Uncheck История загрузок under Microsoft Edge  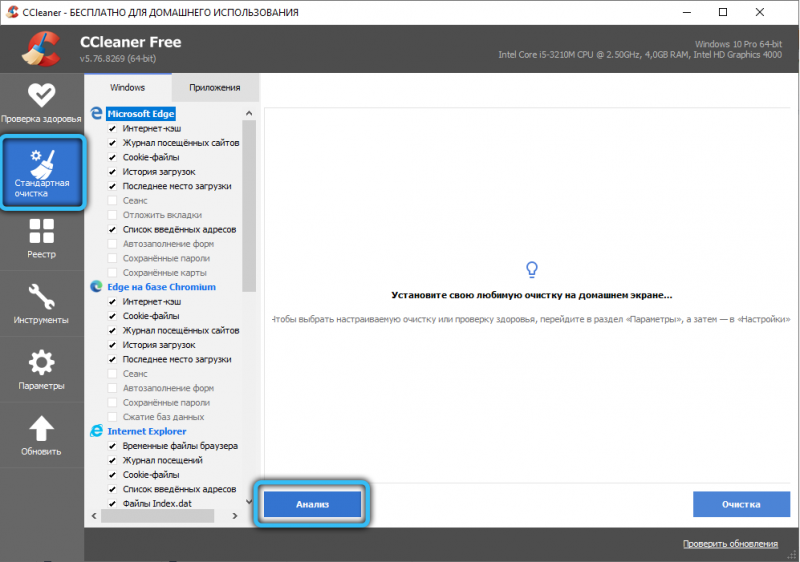tap(112, 172)
